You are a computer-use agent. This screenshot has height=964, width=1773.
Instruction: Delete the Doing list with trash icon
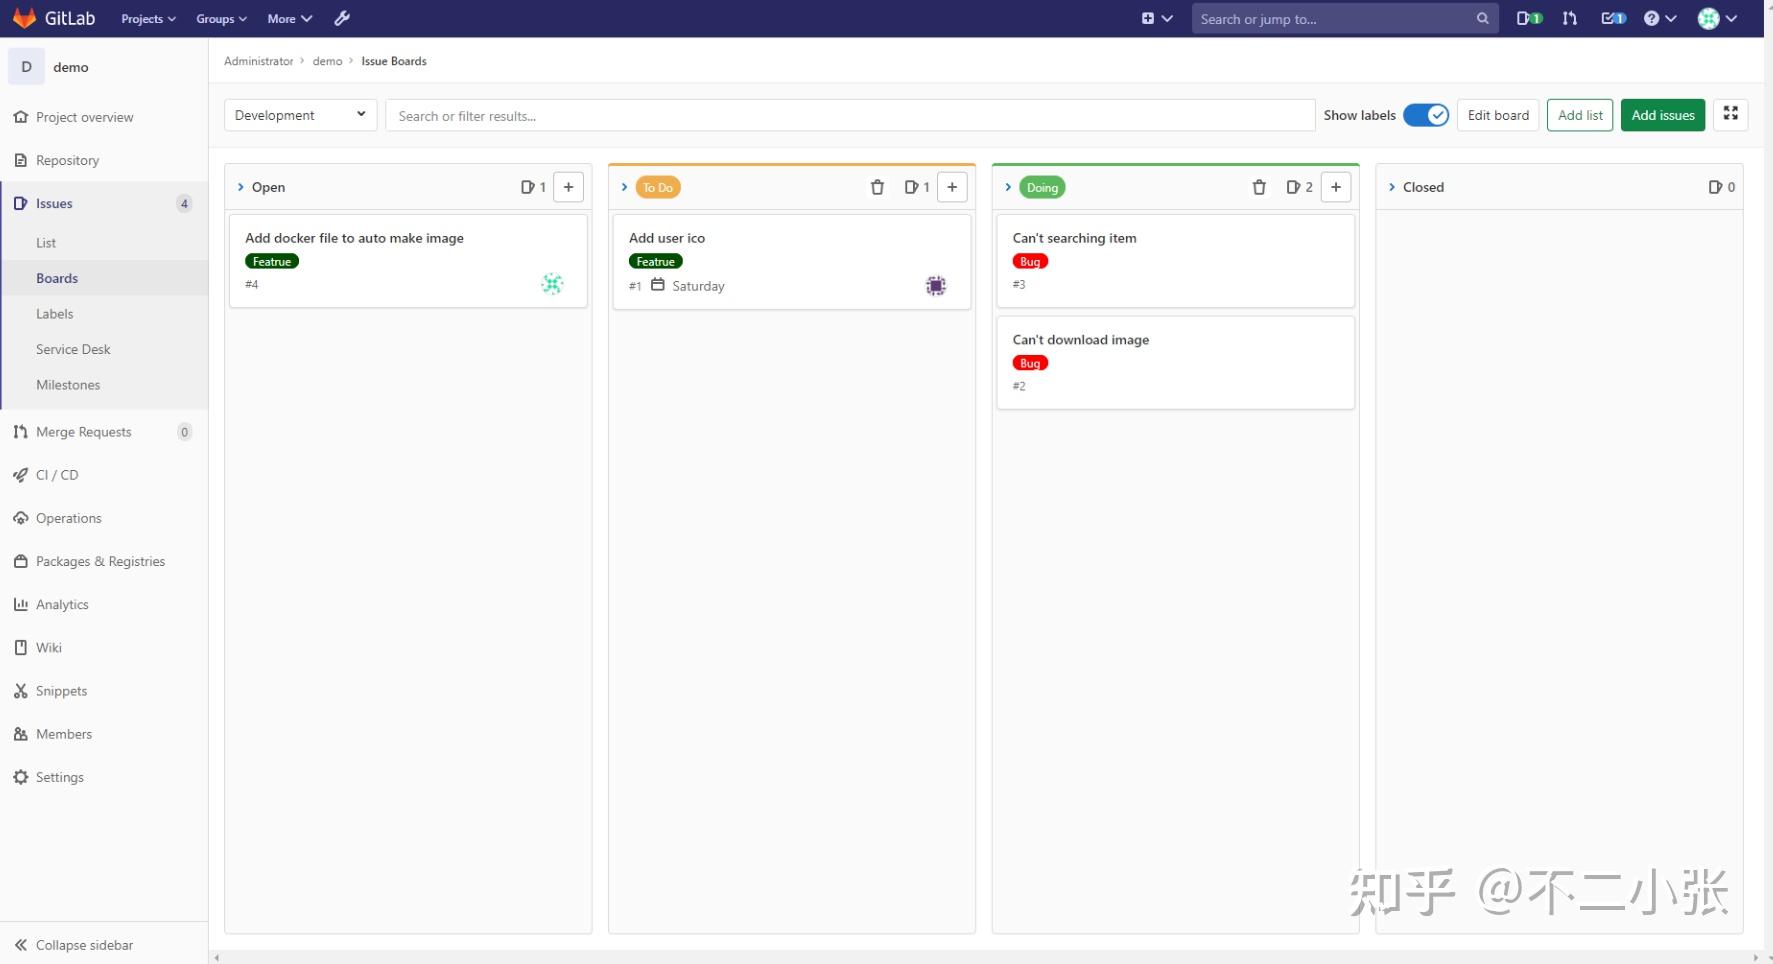(1259, 187)
